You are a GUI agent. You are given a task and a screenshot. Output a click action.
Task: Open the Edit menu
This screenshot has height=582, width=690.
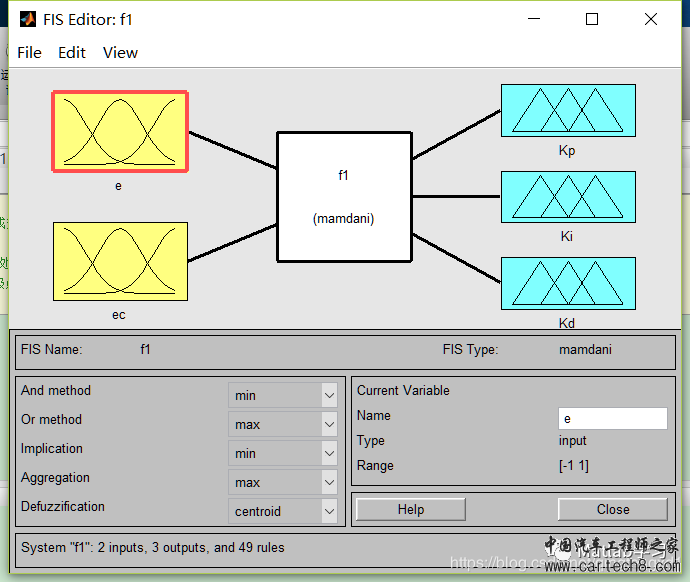[x=72, y=53]
